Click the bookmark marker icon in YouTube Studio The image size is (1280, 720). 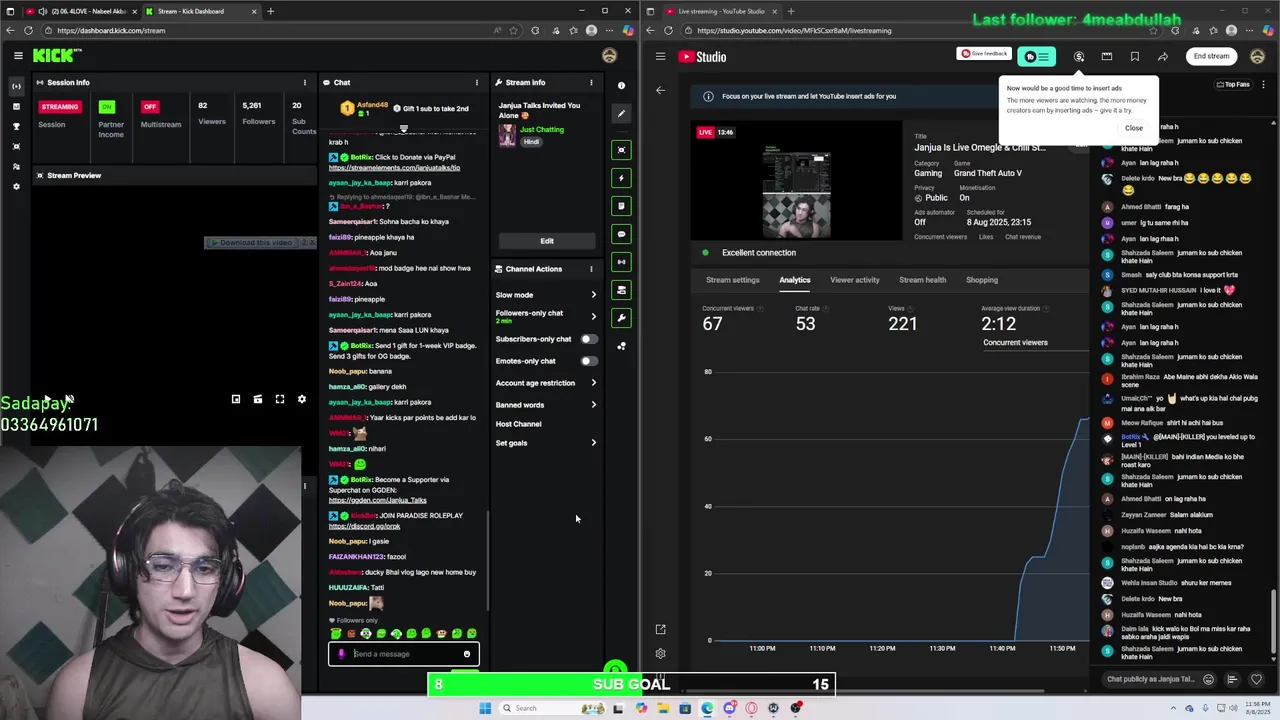[1135, 57]
